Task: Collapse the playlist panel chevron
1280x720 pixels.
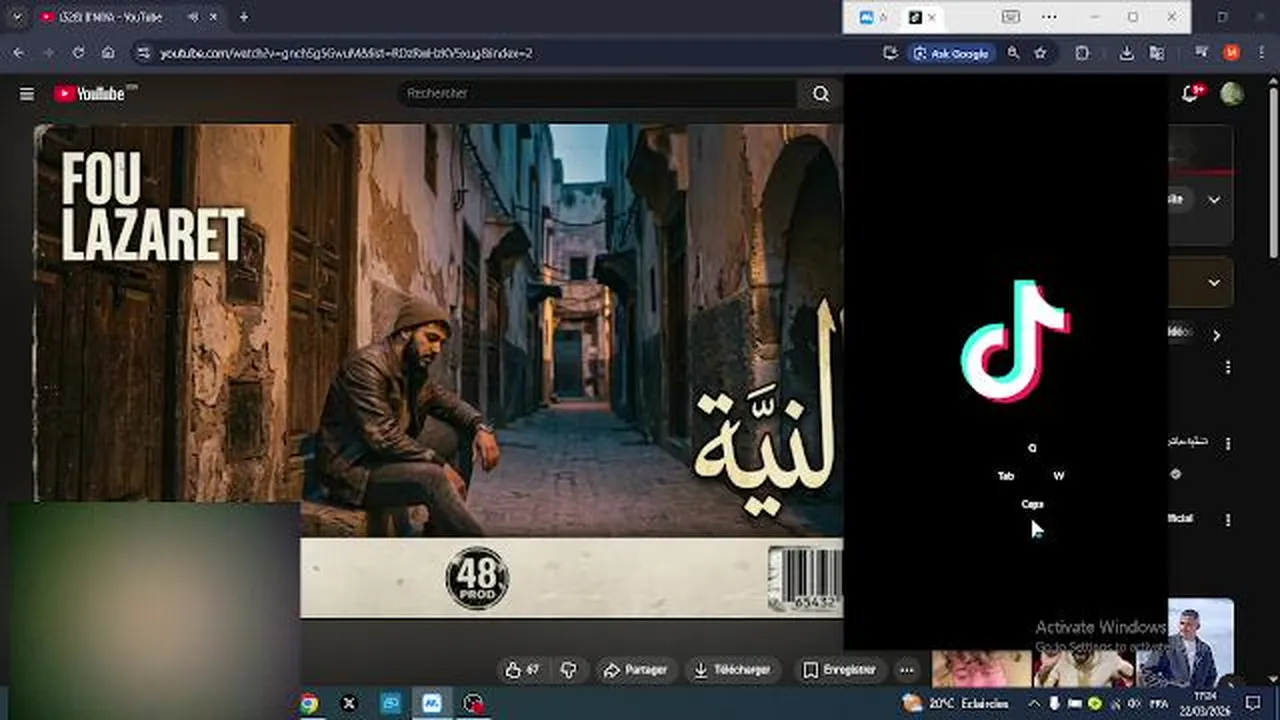Action: pos(1214,200)
